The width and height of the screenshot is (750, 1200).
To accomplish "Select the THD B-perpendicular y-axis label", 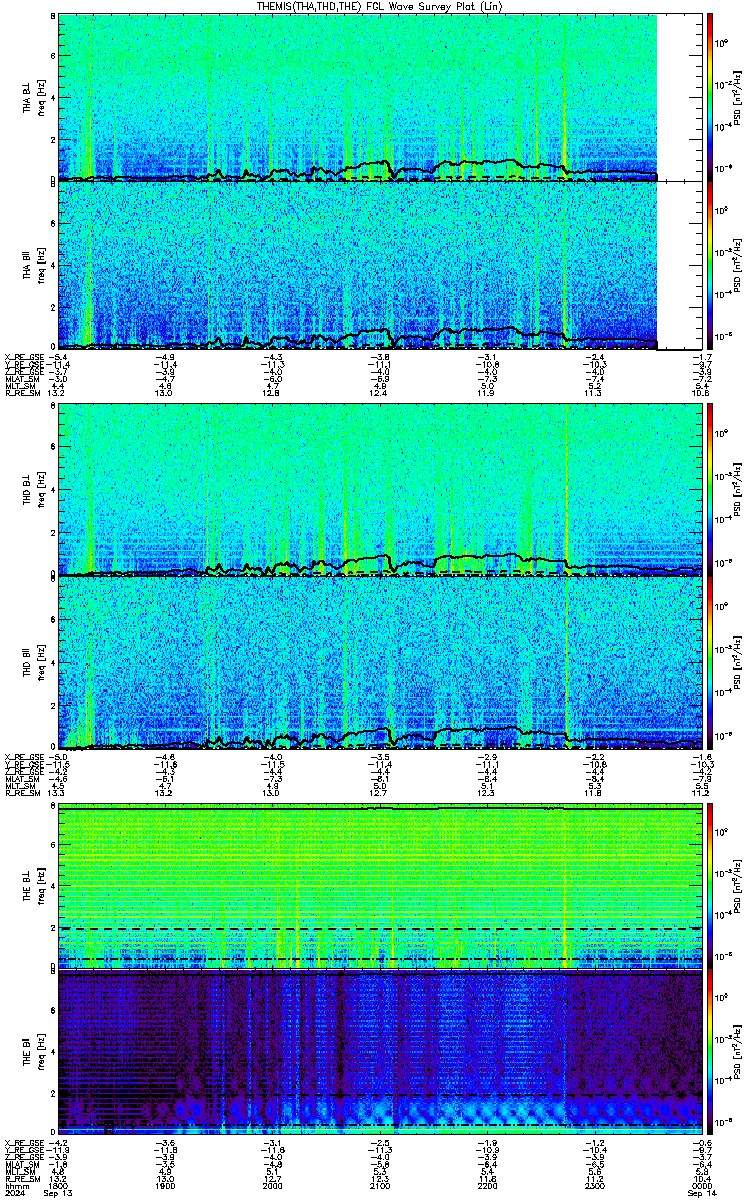I will click(x=27, y=490).
